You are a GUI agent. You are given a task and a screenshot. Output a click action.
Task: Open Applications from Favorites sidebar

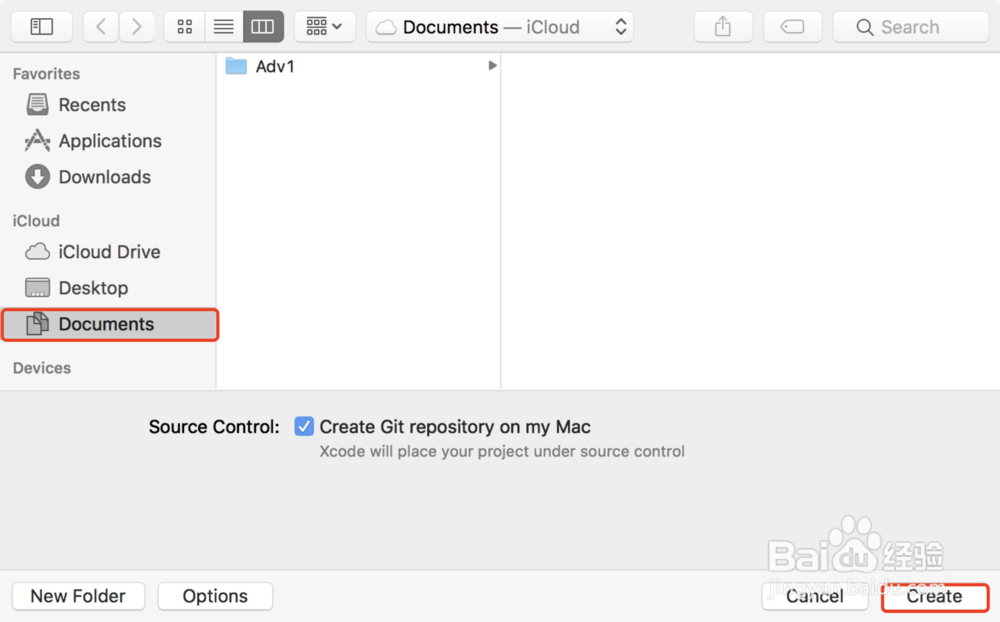tap(108, 141)
